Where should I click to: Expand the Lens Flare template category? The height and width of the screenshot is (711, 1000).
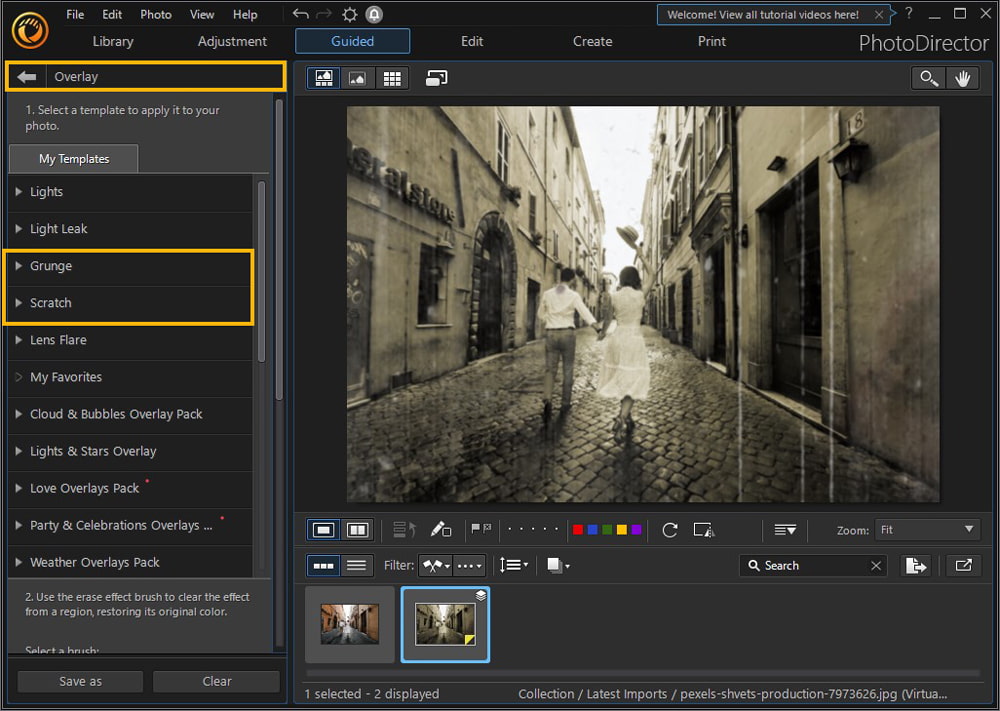[58, 340]
